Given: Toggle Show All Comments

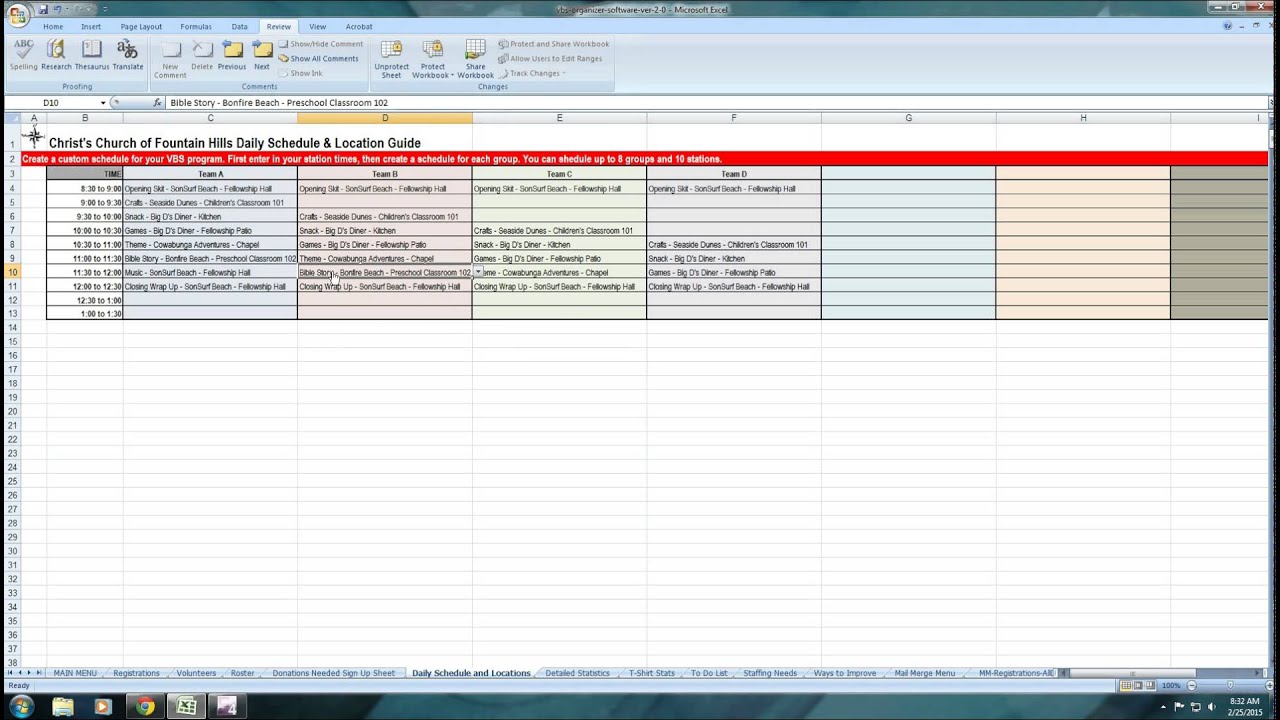Looking at the screenshot, I should 319,58.
